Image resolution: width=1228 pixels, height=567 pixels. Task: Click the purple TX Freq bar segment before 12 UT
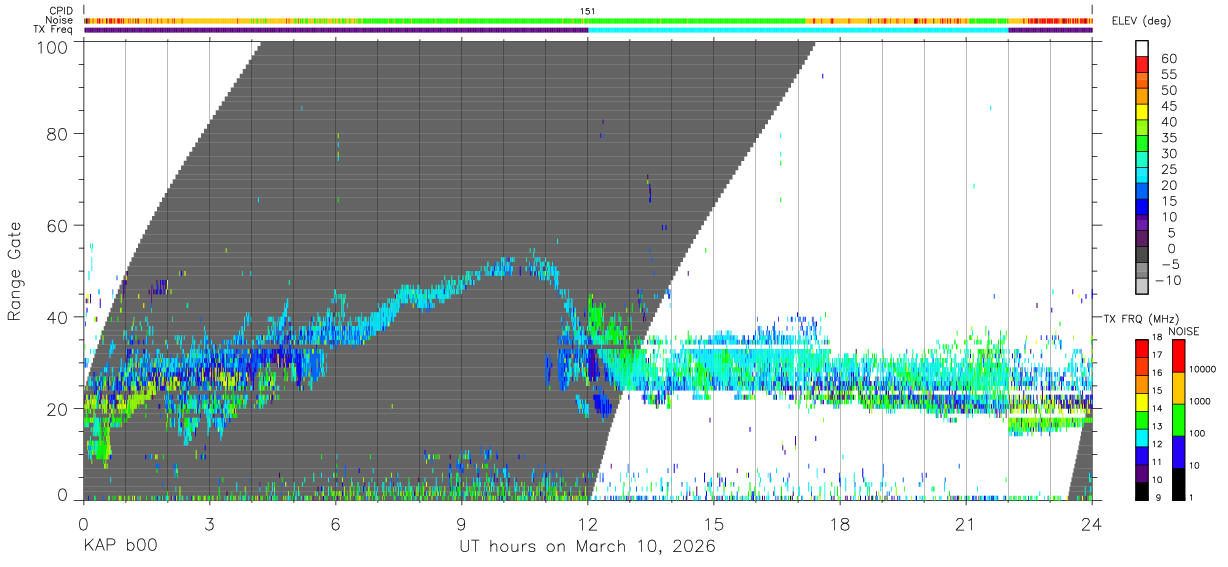pos(336,30)
